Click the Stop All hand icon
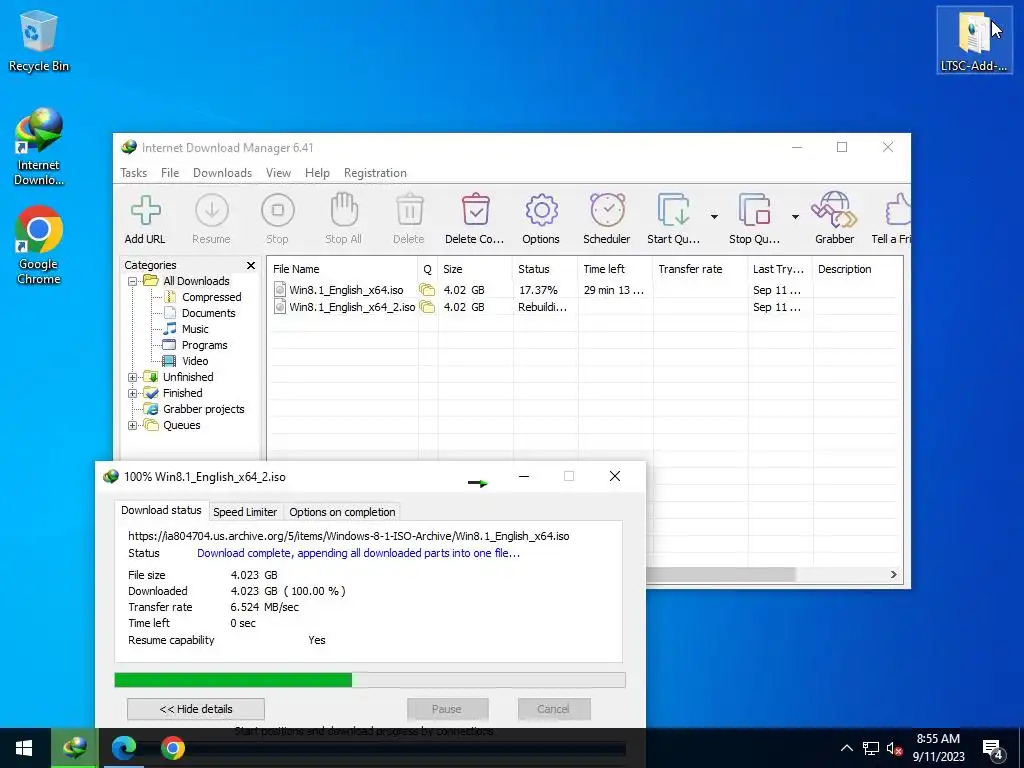Image resolution: width=1024 pixels, height=768 pixels. [x=344, y=210]
